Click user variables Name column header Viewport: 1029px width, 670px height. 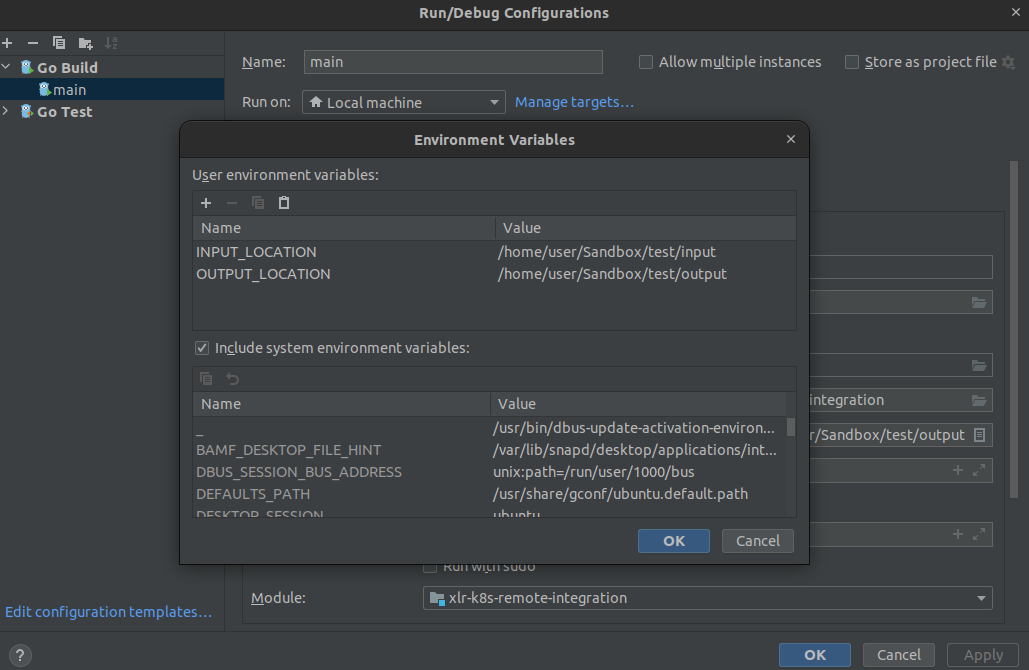coord(344,228)
